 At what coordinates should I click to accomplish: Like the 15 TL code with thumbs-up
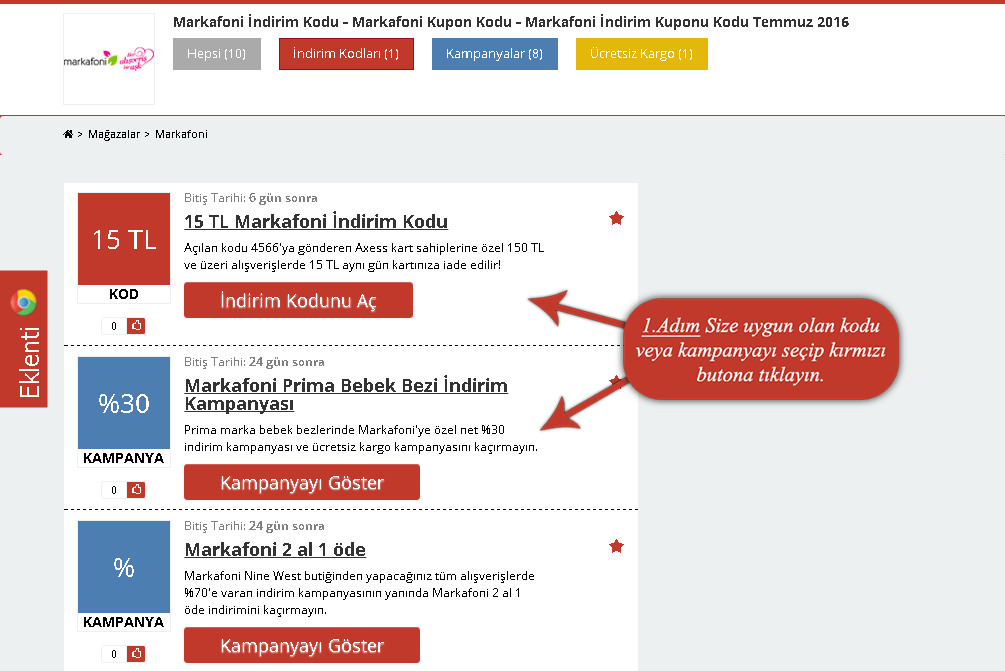136,326
